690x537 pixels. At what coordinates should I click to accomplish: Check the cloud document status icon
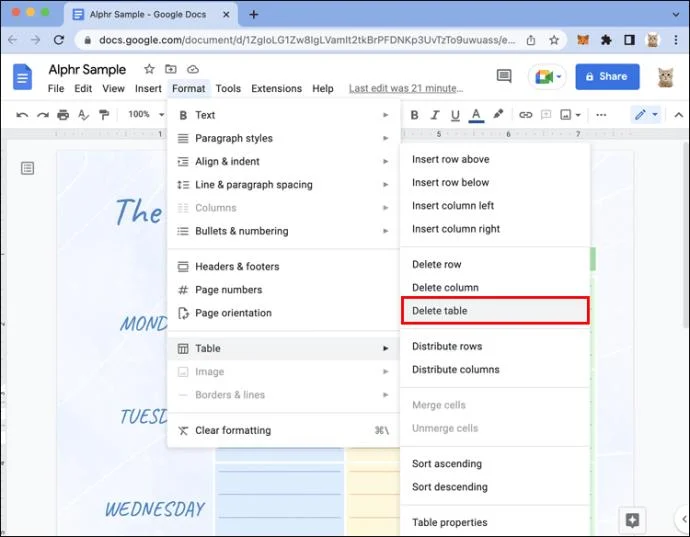[x=193, y=70]
